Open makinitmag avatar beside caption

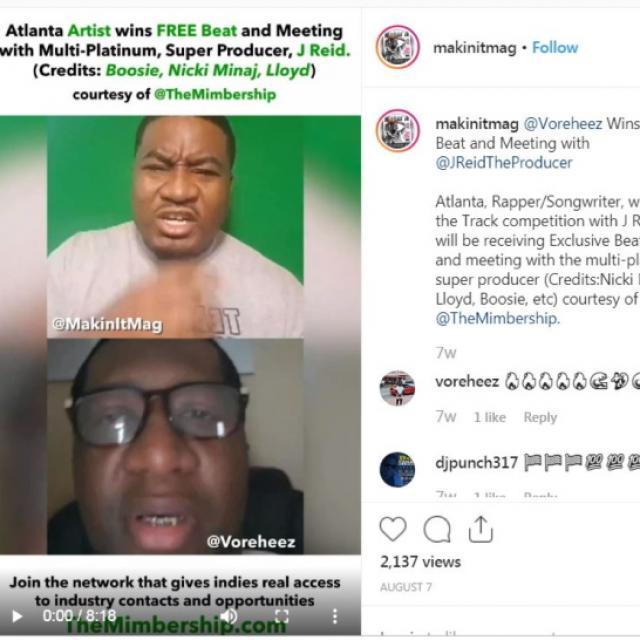pos(398,130)
